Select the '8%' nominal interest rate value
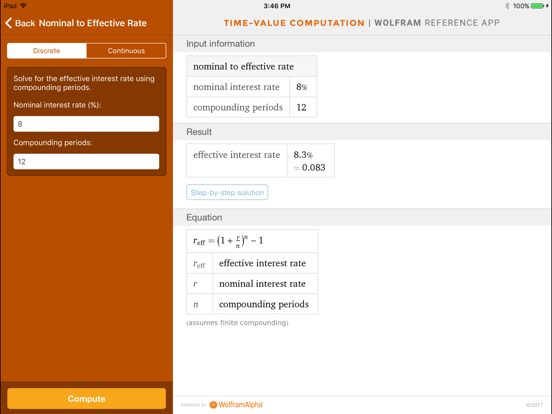The image size is (552, 414). 302,87
